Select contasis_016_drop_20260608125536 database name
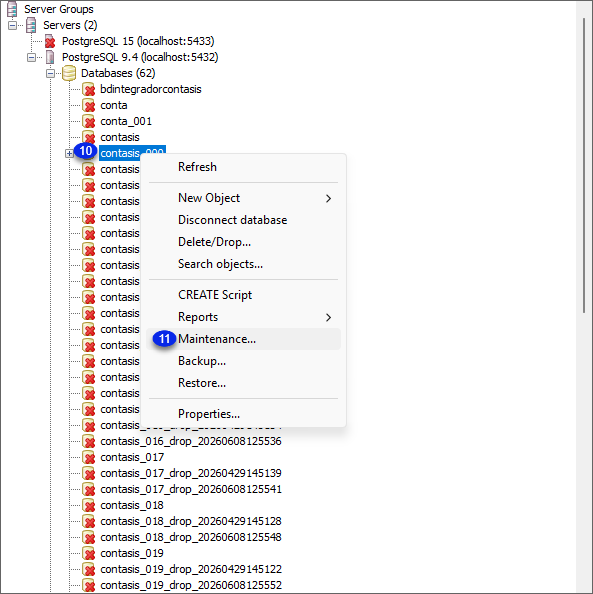The height and width of the screenshot is (594, 593). point(191,441)
